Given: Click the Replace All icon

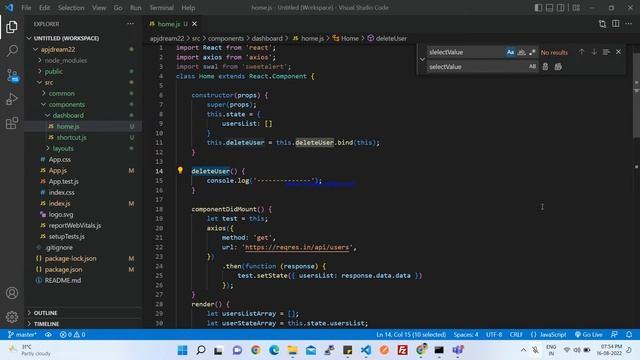Looking at the screenshot, I should point(558,67).
